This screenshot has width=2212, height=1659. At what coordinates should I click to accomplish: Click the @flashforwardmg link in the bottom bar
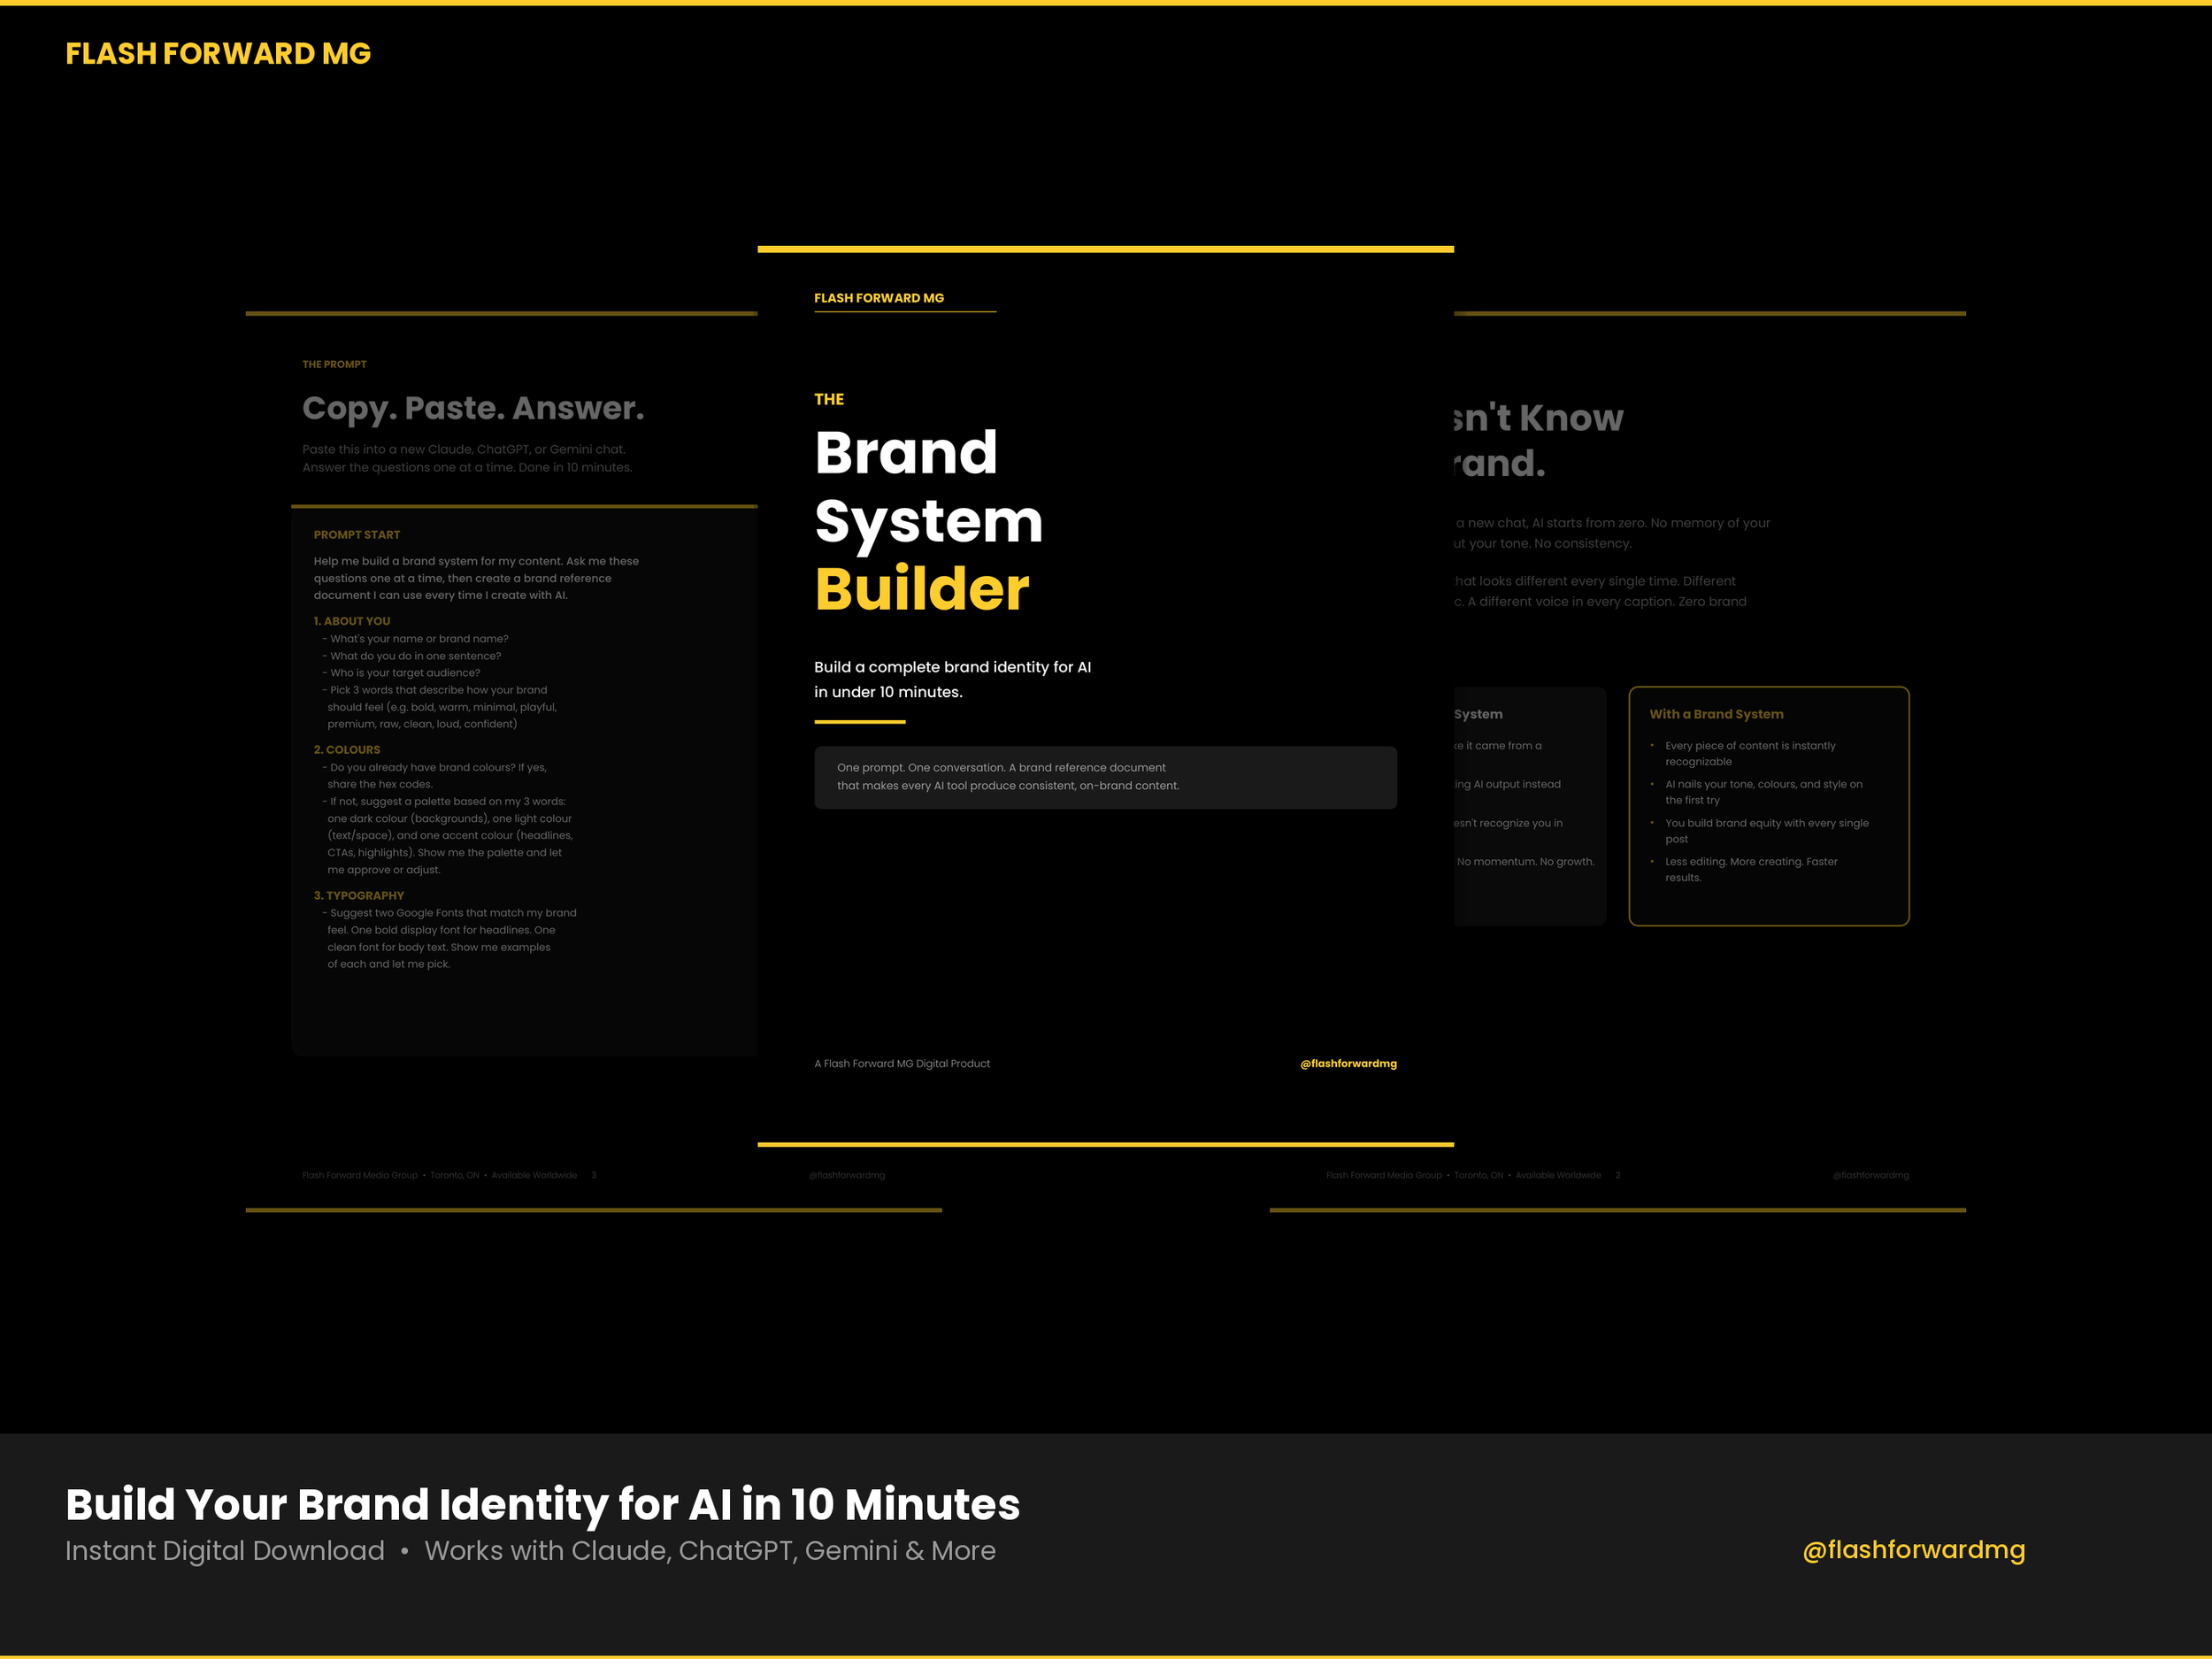click(1913, 1551)
